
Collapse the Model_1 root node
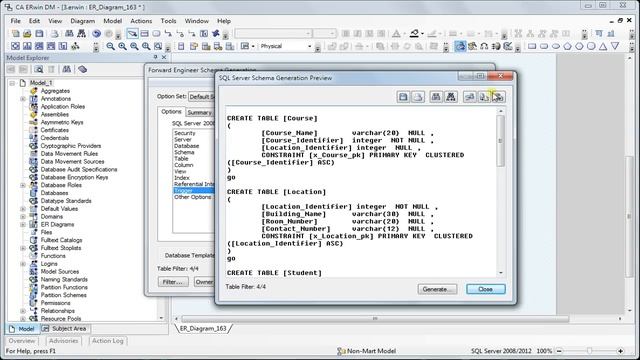(12, 83)
